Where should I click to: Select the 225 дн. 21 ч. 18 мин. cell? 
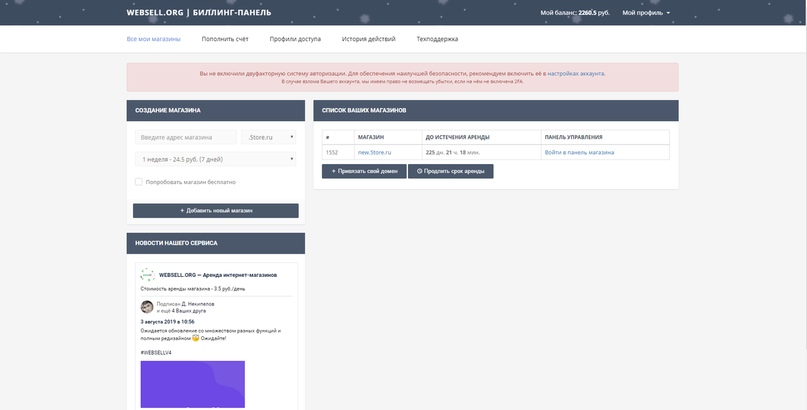tap(481, 152)
